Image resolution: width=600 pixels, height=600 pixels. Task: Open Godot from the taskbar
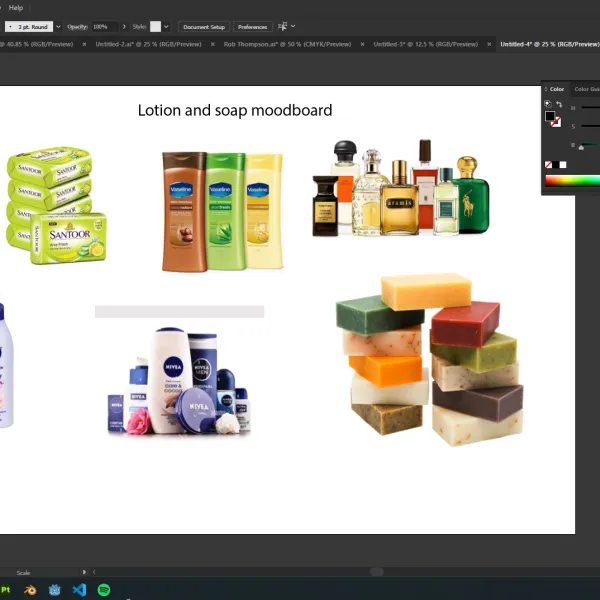click(x=55, y=590)
